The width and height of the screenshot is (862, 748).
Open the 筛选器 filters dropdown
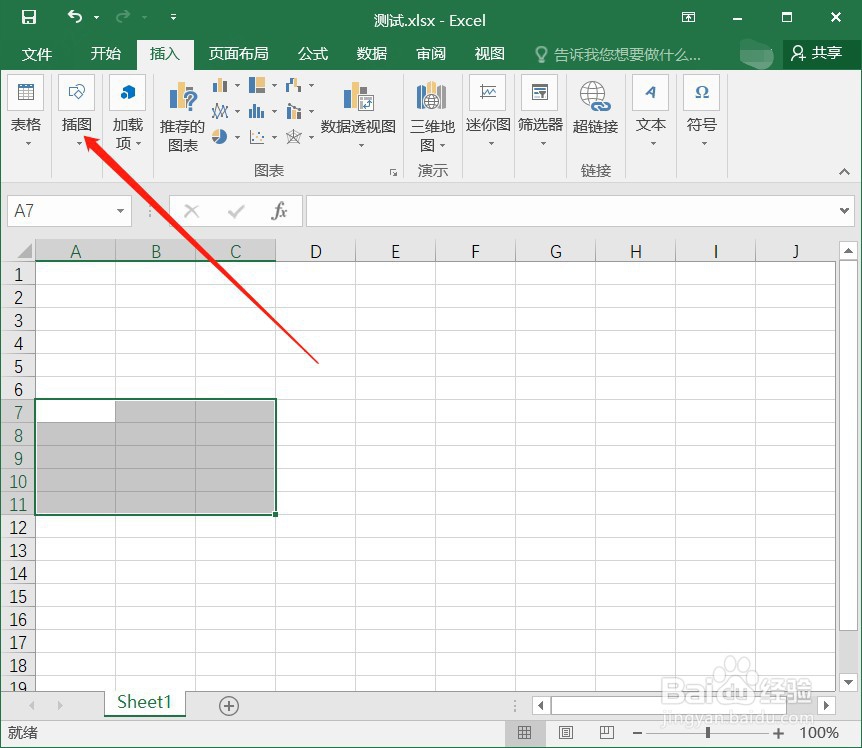(x=540, y=112)
